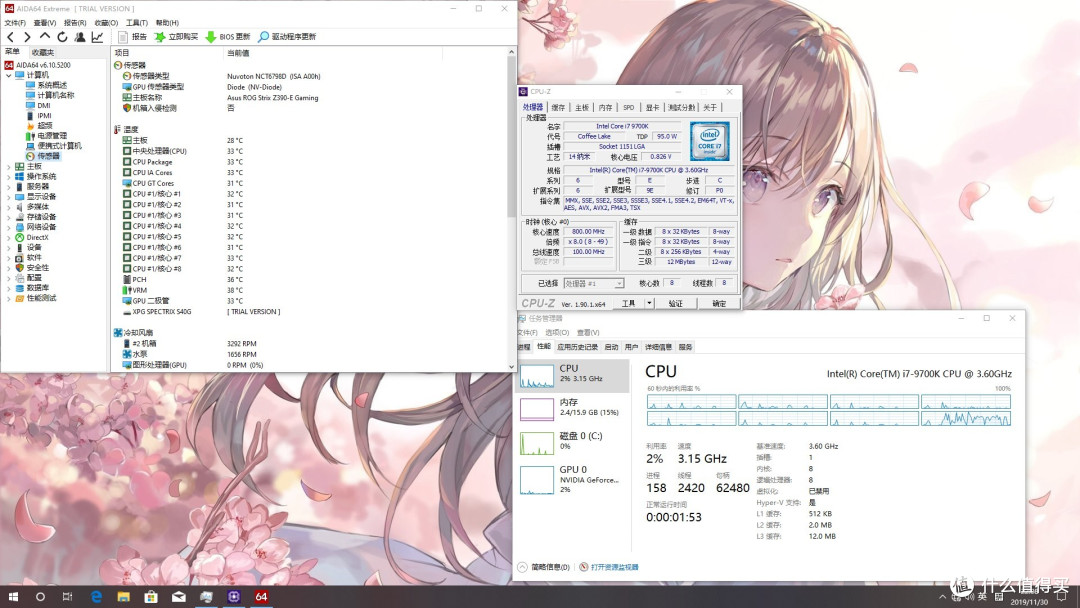
Task: Click the 水泵 pump fan row
Action: pyautogui.click(x=309, y=355)
